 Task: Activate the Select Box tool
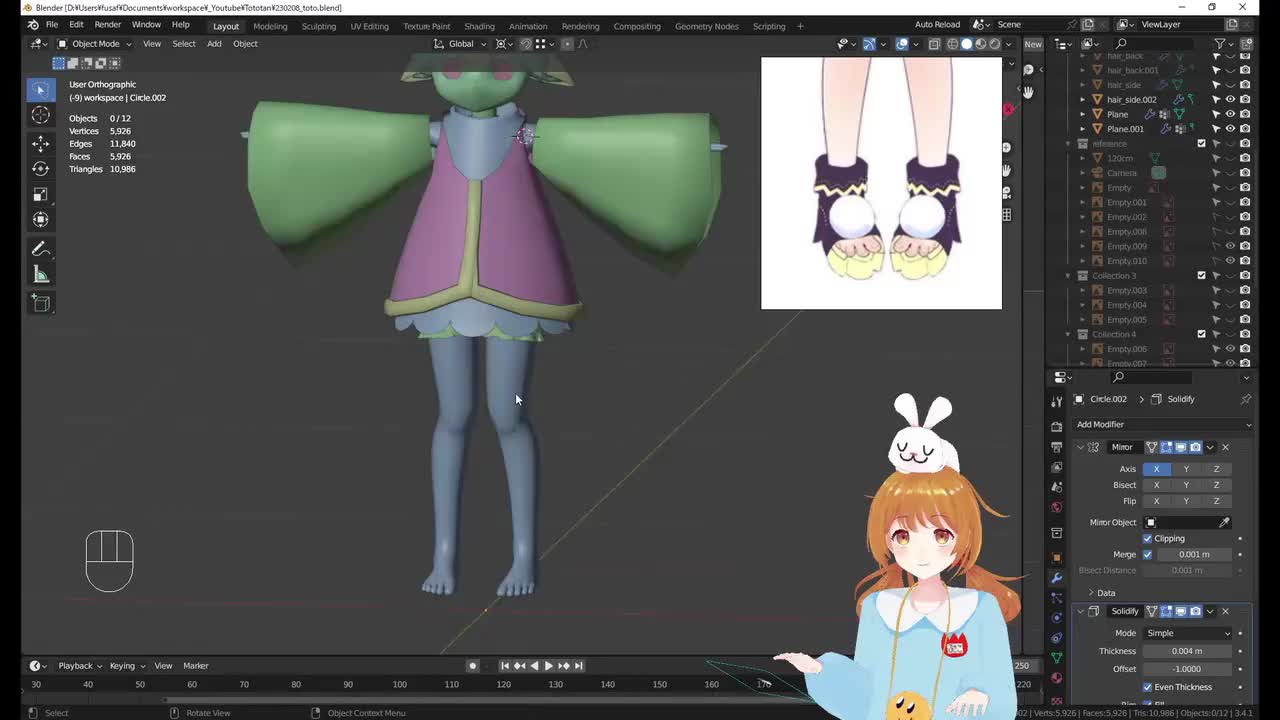click(40, 90)
